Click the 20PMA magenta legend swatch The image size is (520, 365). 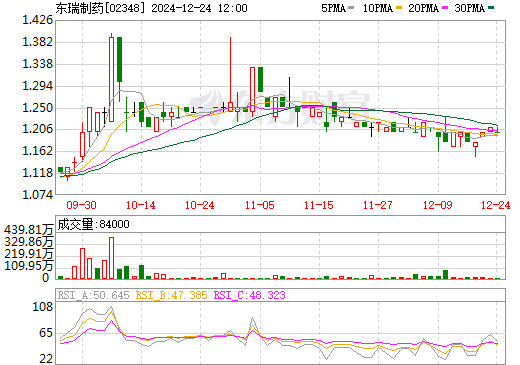[445, 8]
